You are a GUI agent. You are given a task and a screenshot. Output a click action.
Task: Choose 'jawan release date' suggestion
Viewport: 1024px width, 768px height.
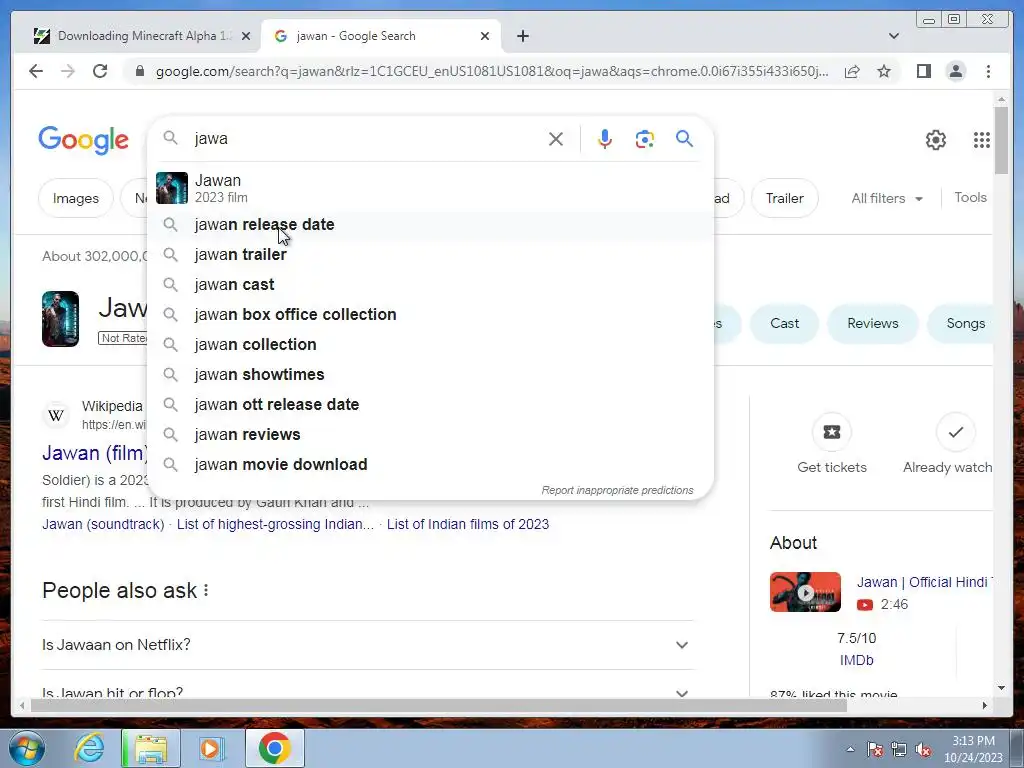[x=431, y=225]
